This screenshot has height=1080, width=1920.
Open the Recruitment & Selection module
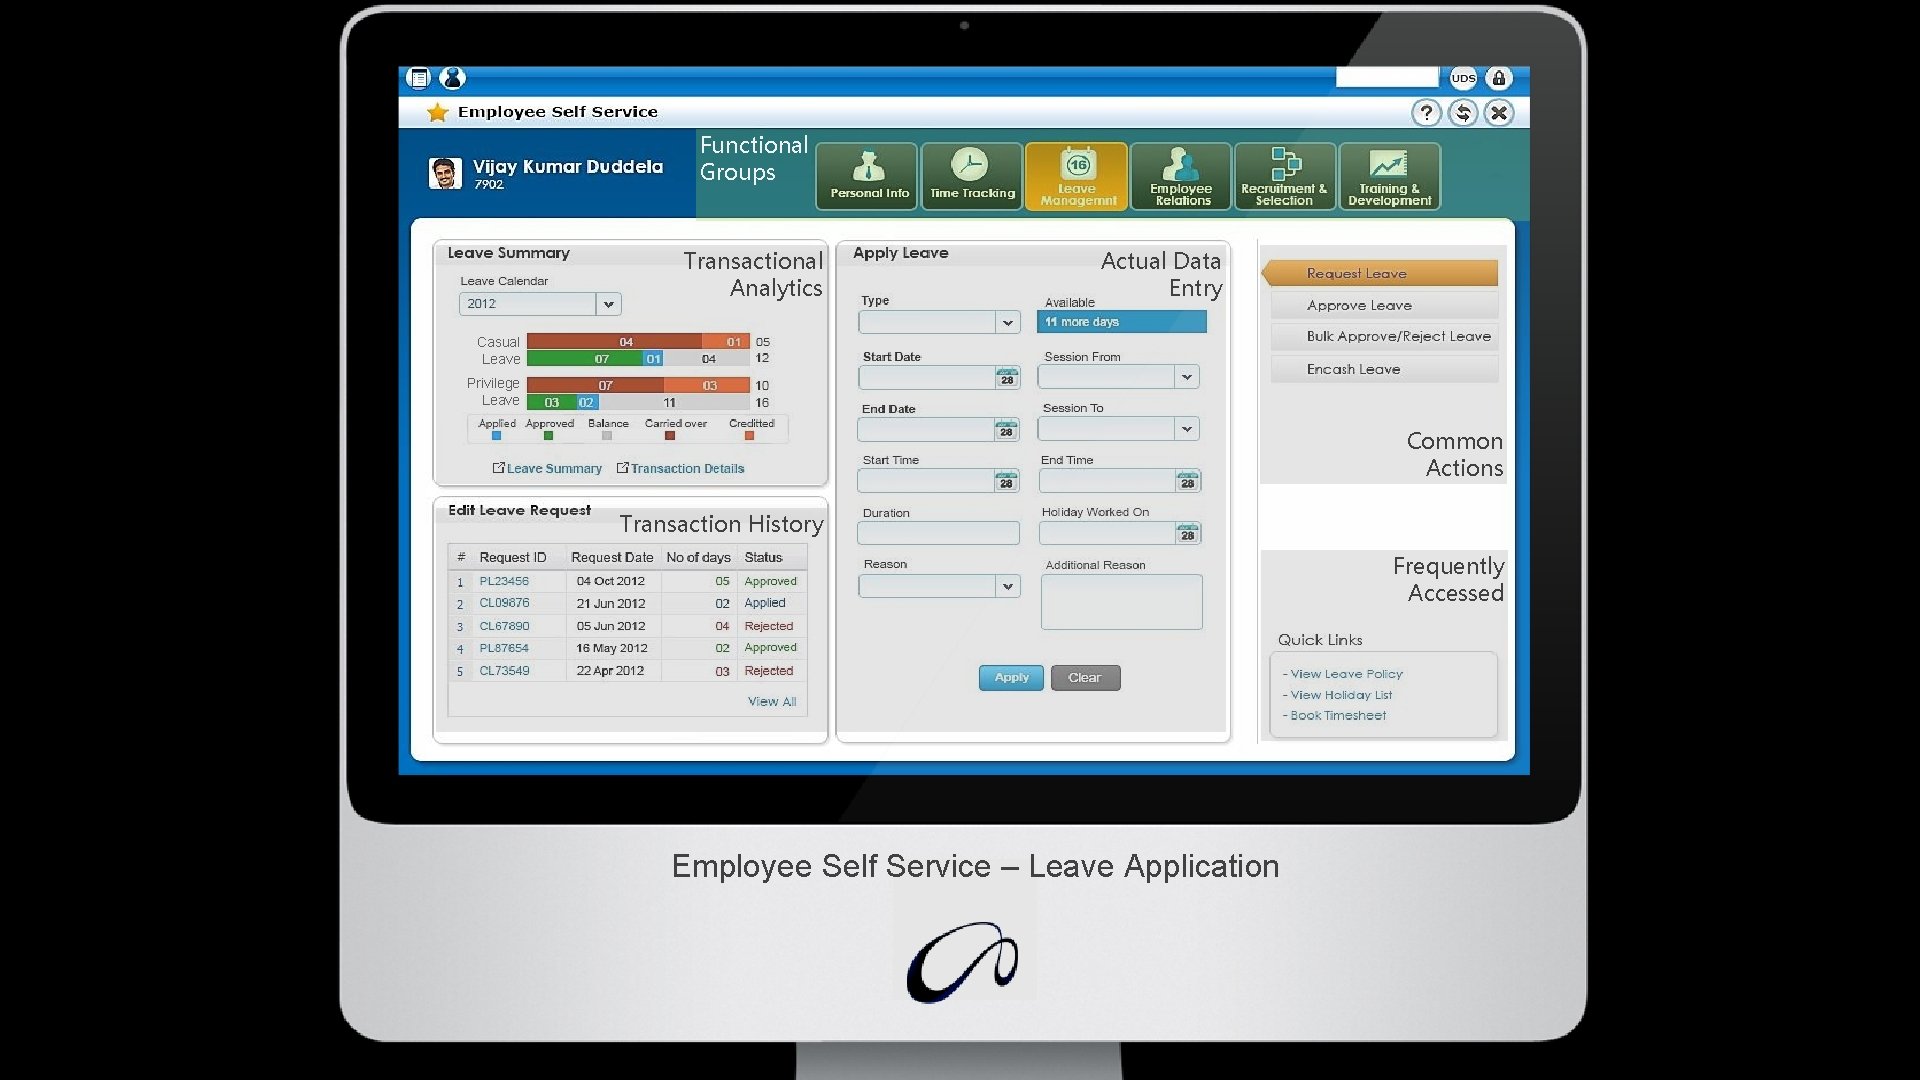[x=1285, y=176]
